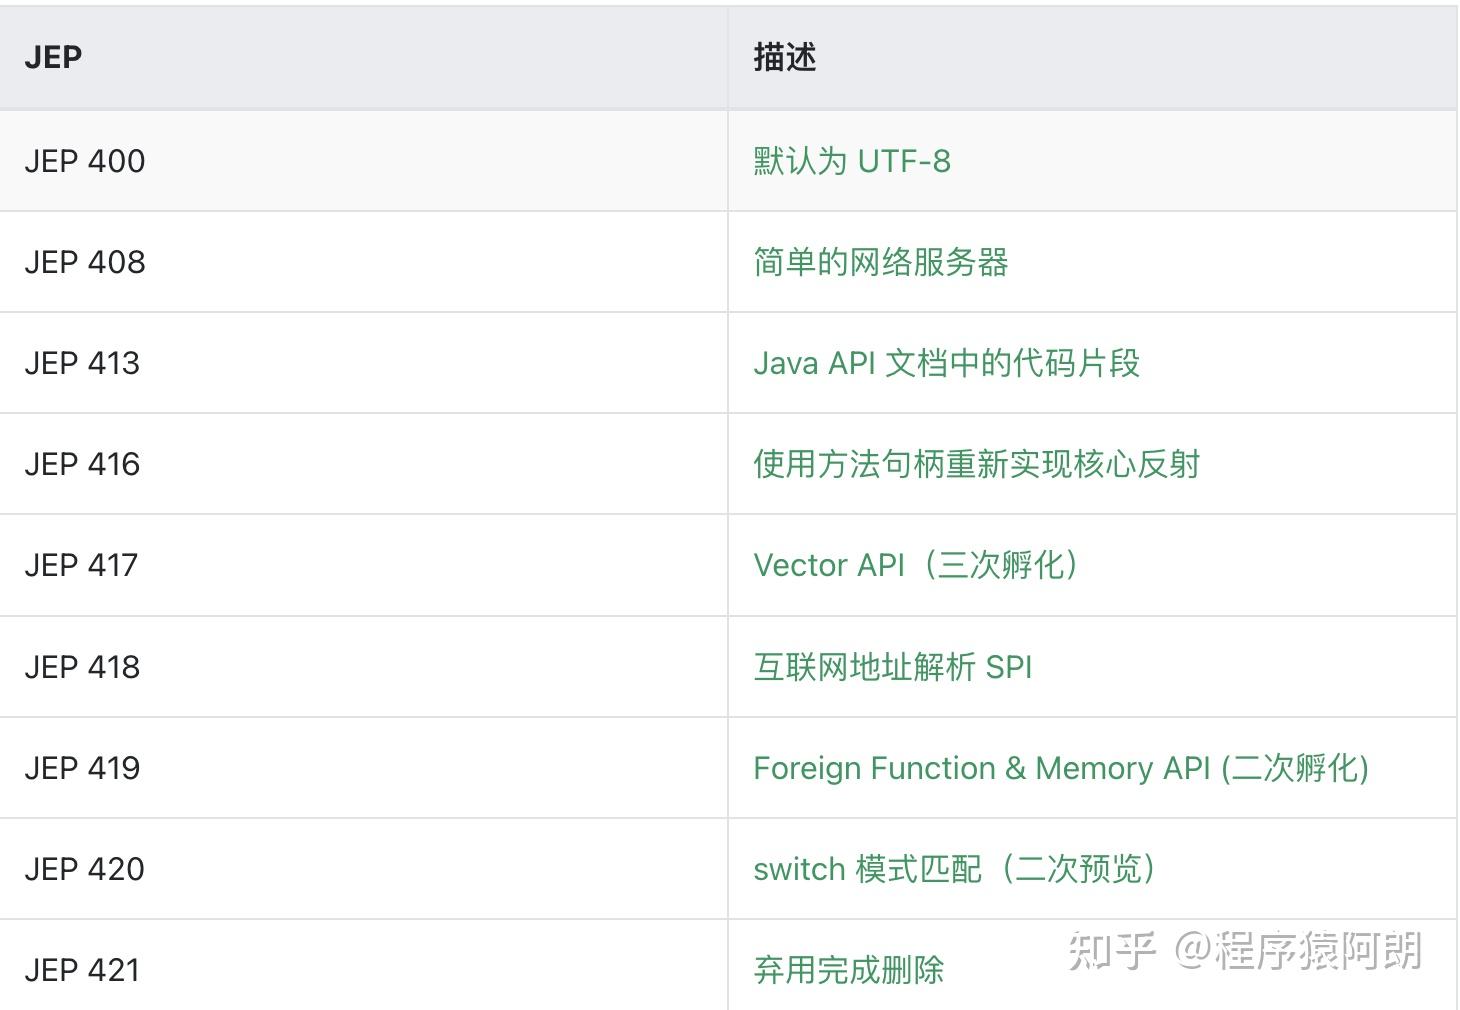This screenshot has height=1010, width=1460.
Task: Select the JEP 421 table cell
Action: click(85, 969)
